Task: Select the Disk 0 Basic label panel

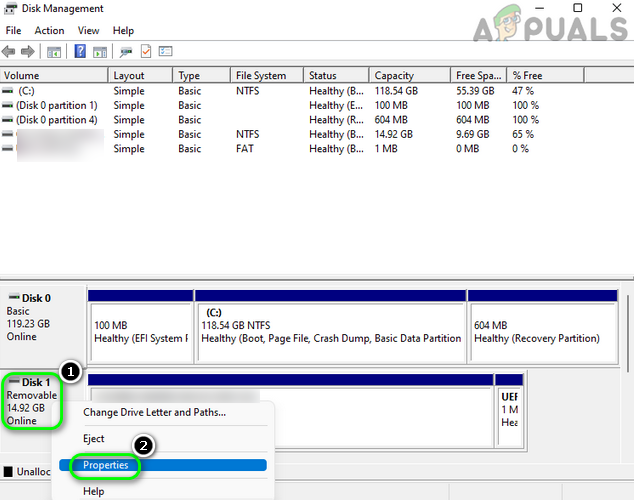Action: click(x=43, y=326)
